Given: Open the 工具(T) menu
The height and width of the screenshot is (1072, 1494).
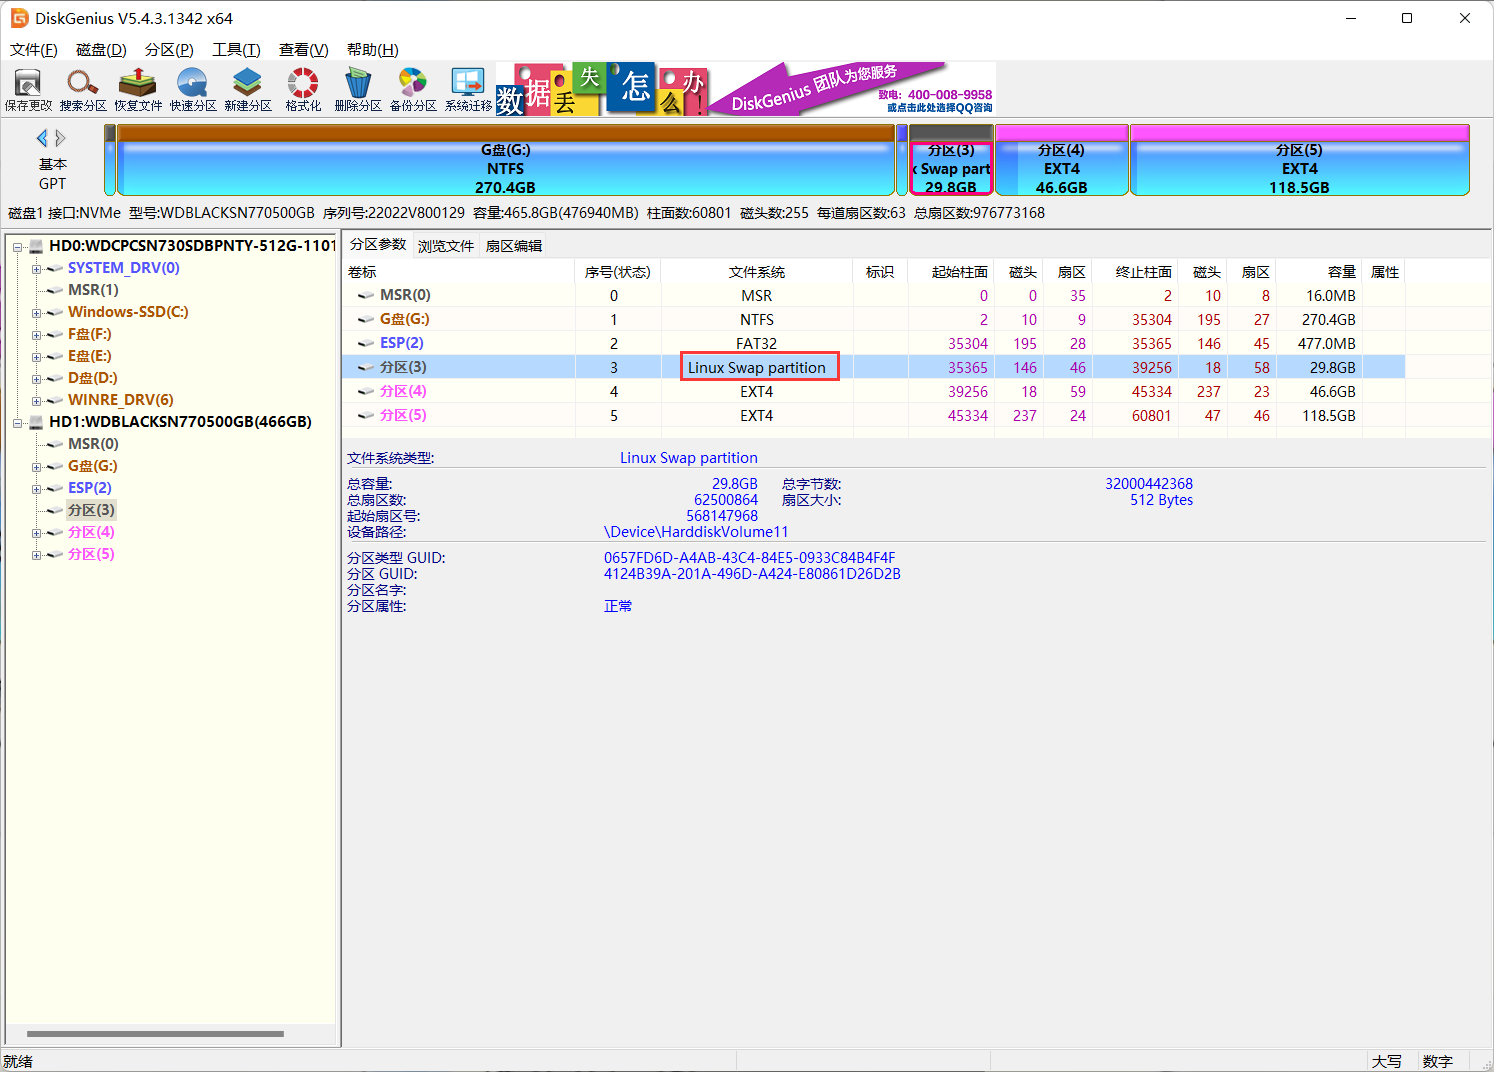Looking at the screenshot, I should tap(236, 50).
